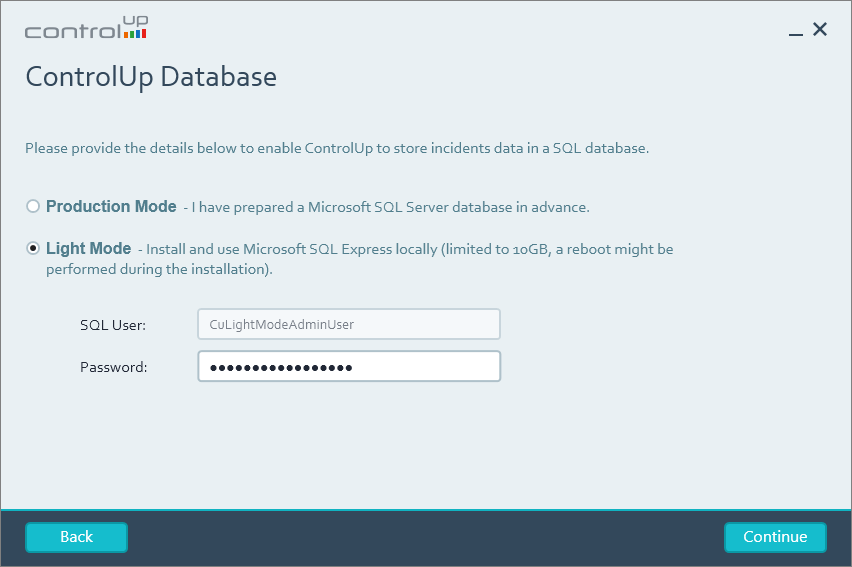Screen dimensions: 852x567
Task: Select the Production Mode radio button
Action: pos(33,206)
